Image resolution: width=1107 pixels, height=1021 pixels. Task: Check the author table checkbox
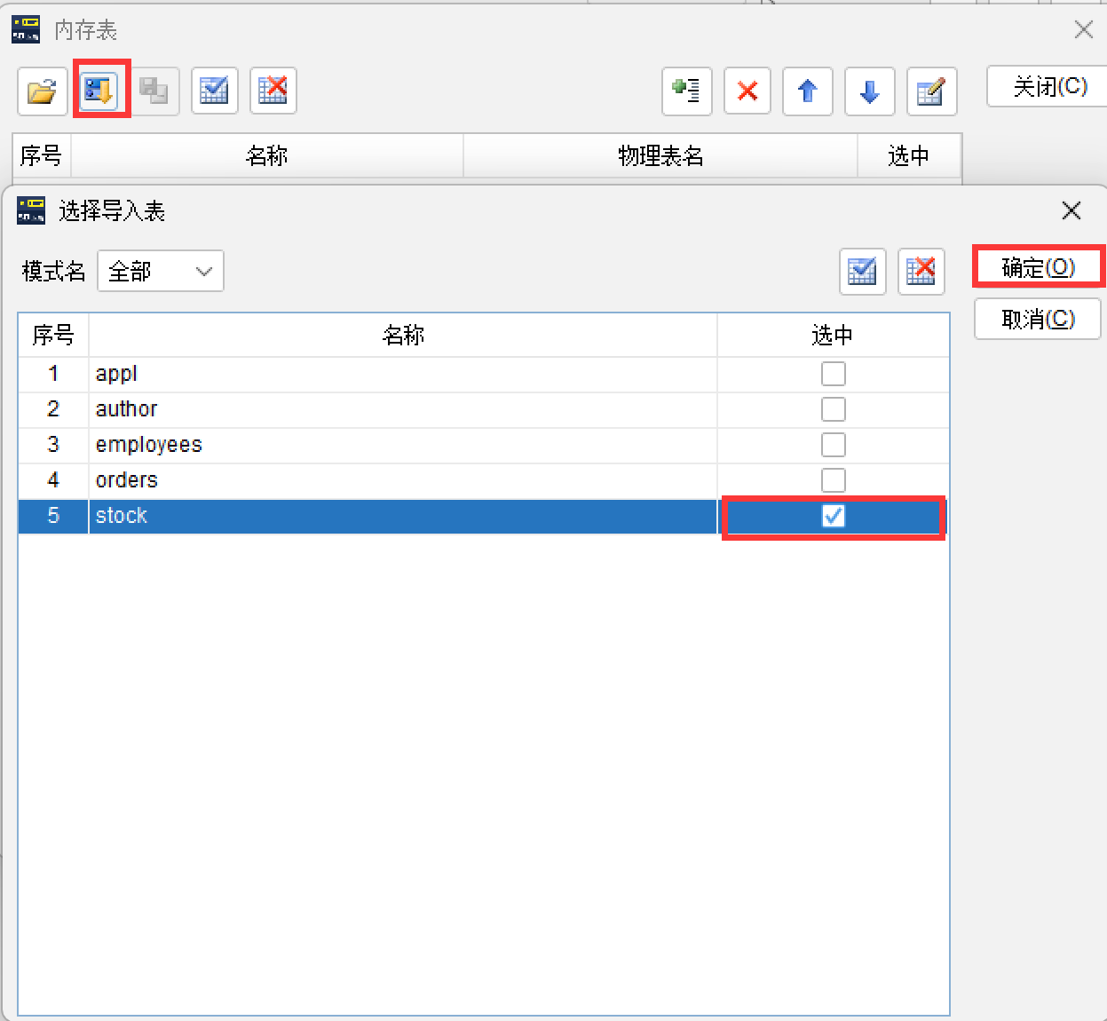[833, 409]
